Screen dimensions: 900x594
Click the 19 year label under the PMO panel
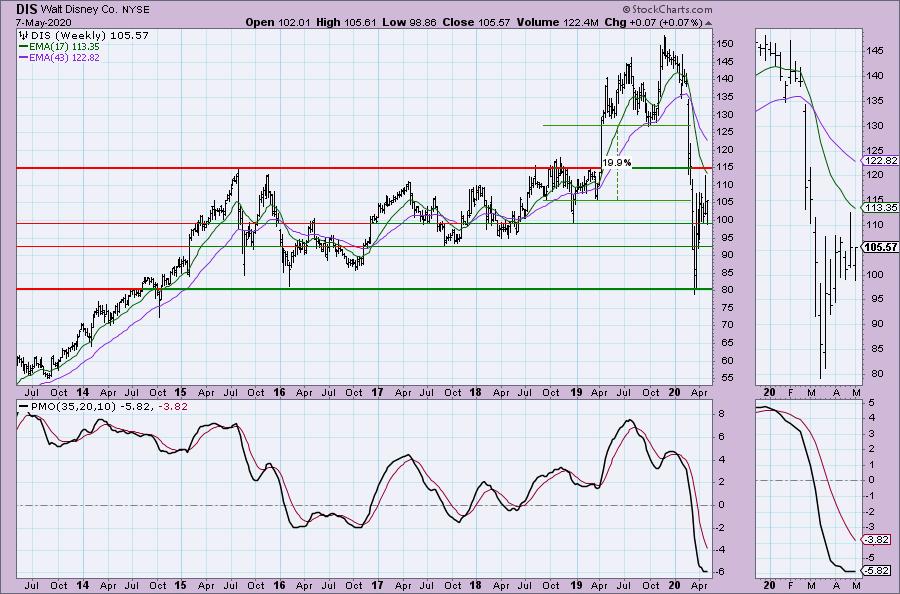(x=576, y=585)
